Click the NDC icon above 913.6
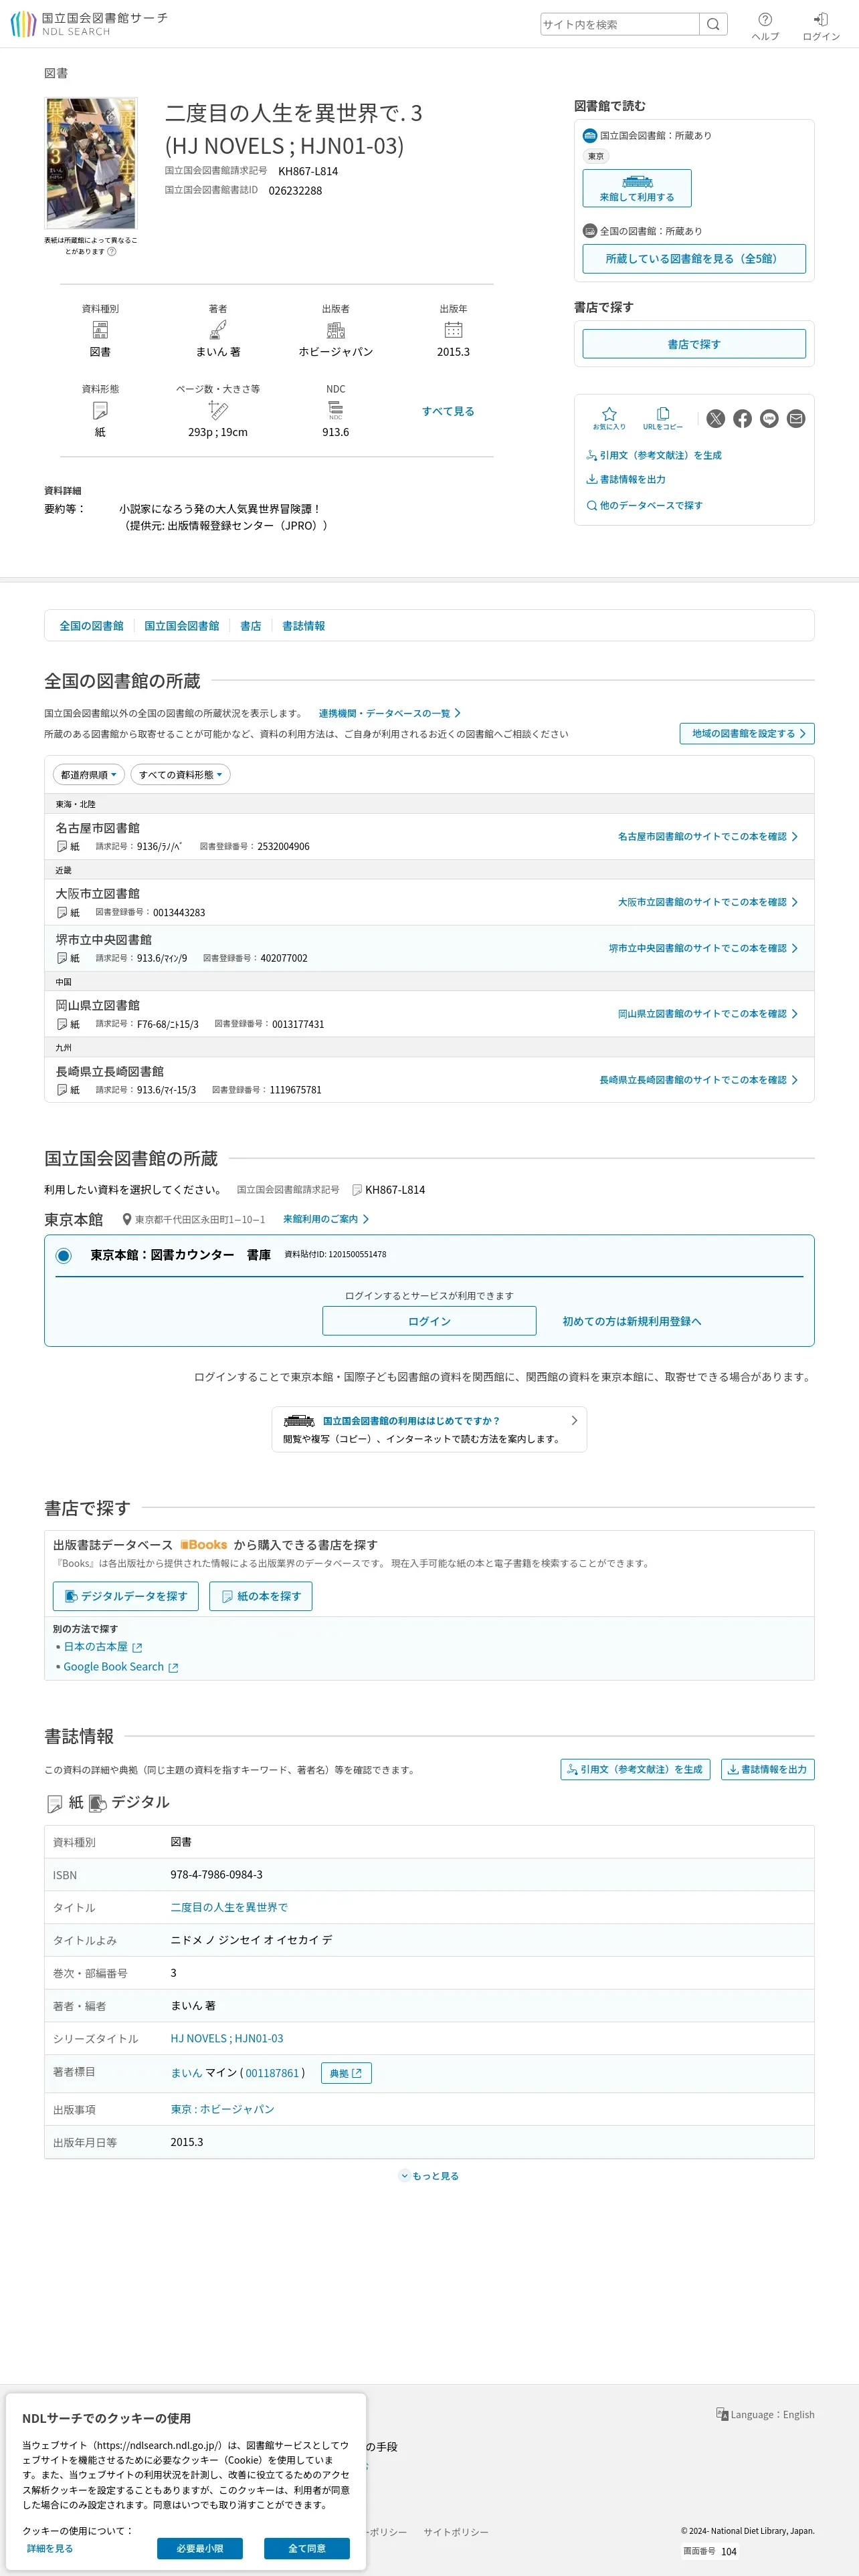 point(336,410)
